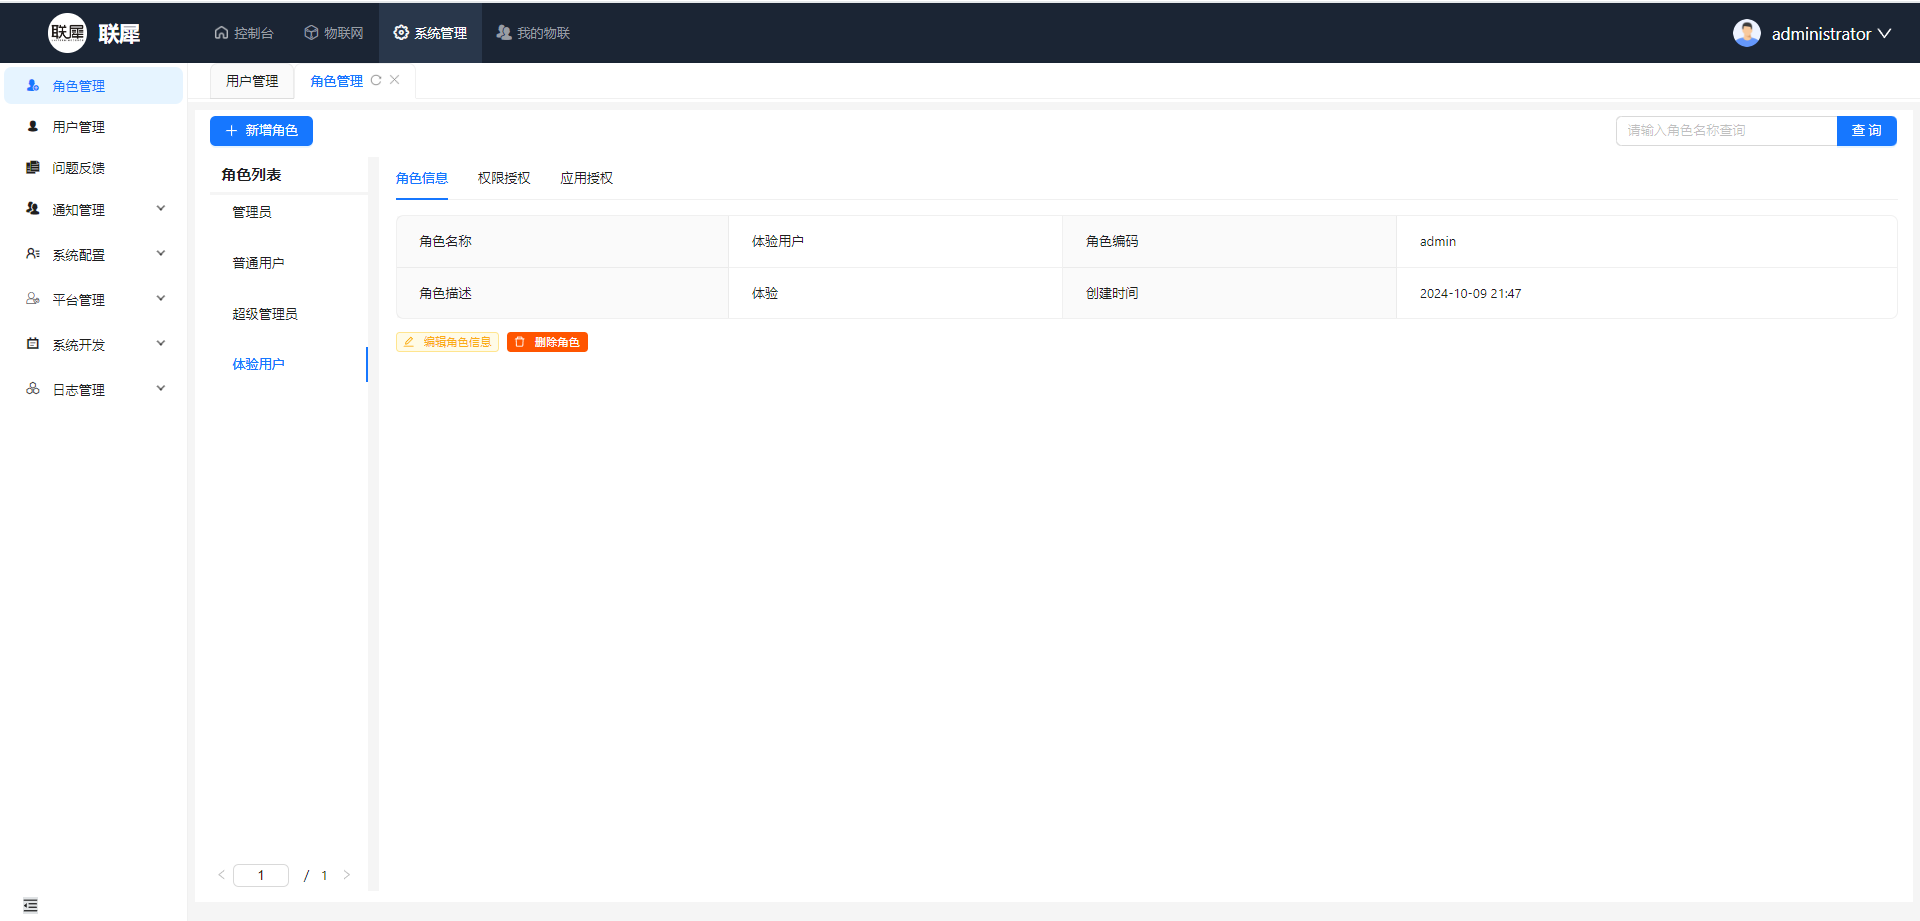This screenshot has width=1920, height=921.
Task: Open 用户管理 in the sidebar
Action: coord(78,127)
